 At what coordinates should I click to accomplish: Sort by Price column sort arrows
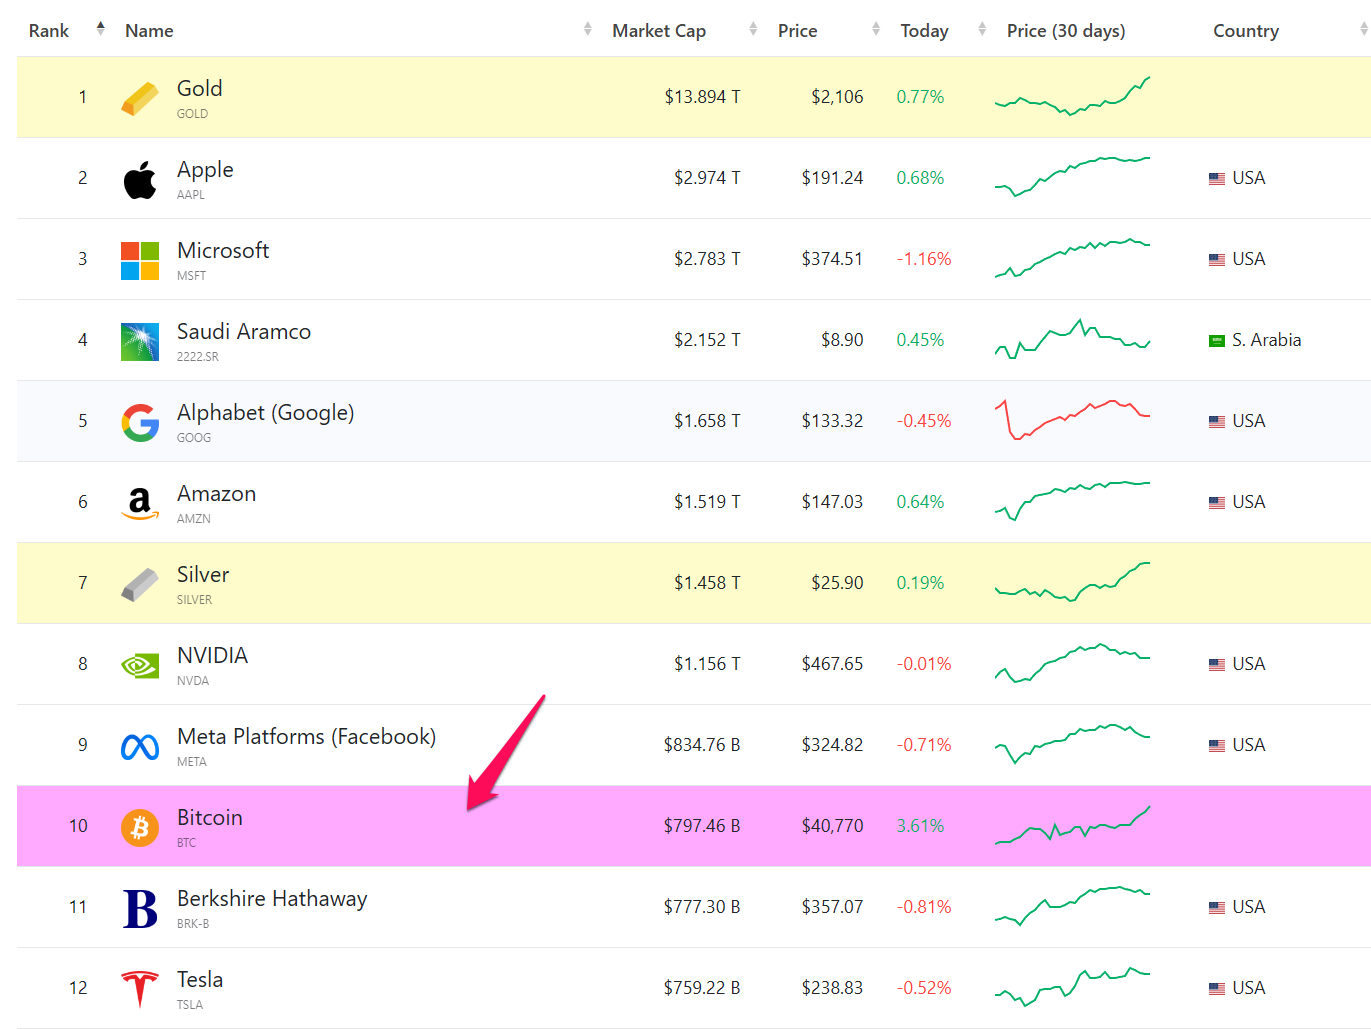point(876,30)
